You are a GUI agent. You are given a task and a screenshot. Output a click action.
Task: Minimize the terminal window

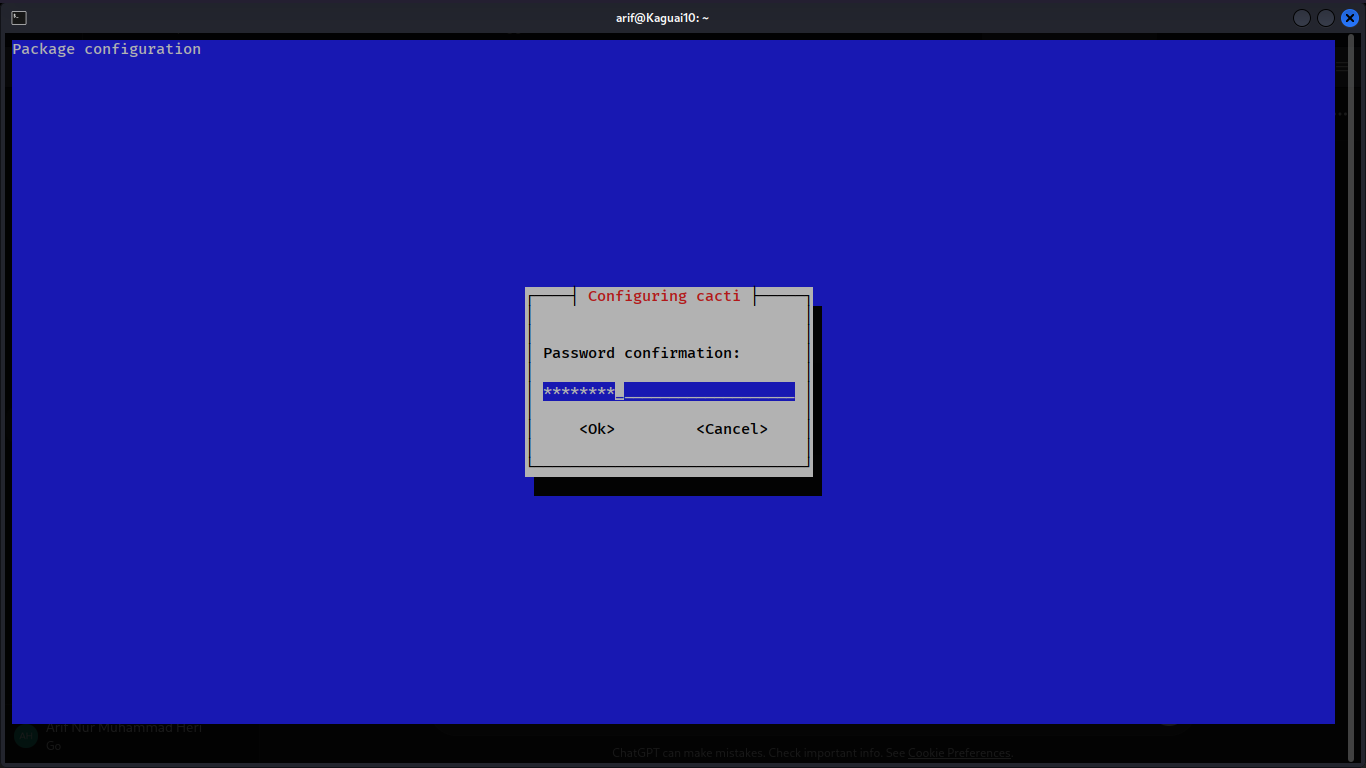click(1301, 18)
